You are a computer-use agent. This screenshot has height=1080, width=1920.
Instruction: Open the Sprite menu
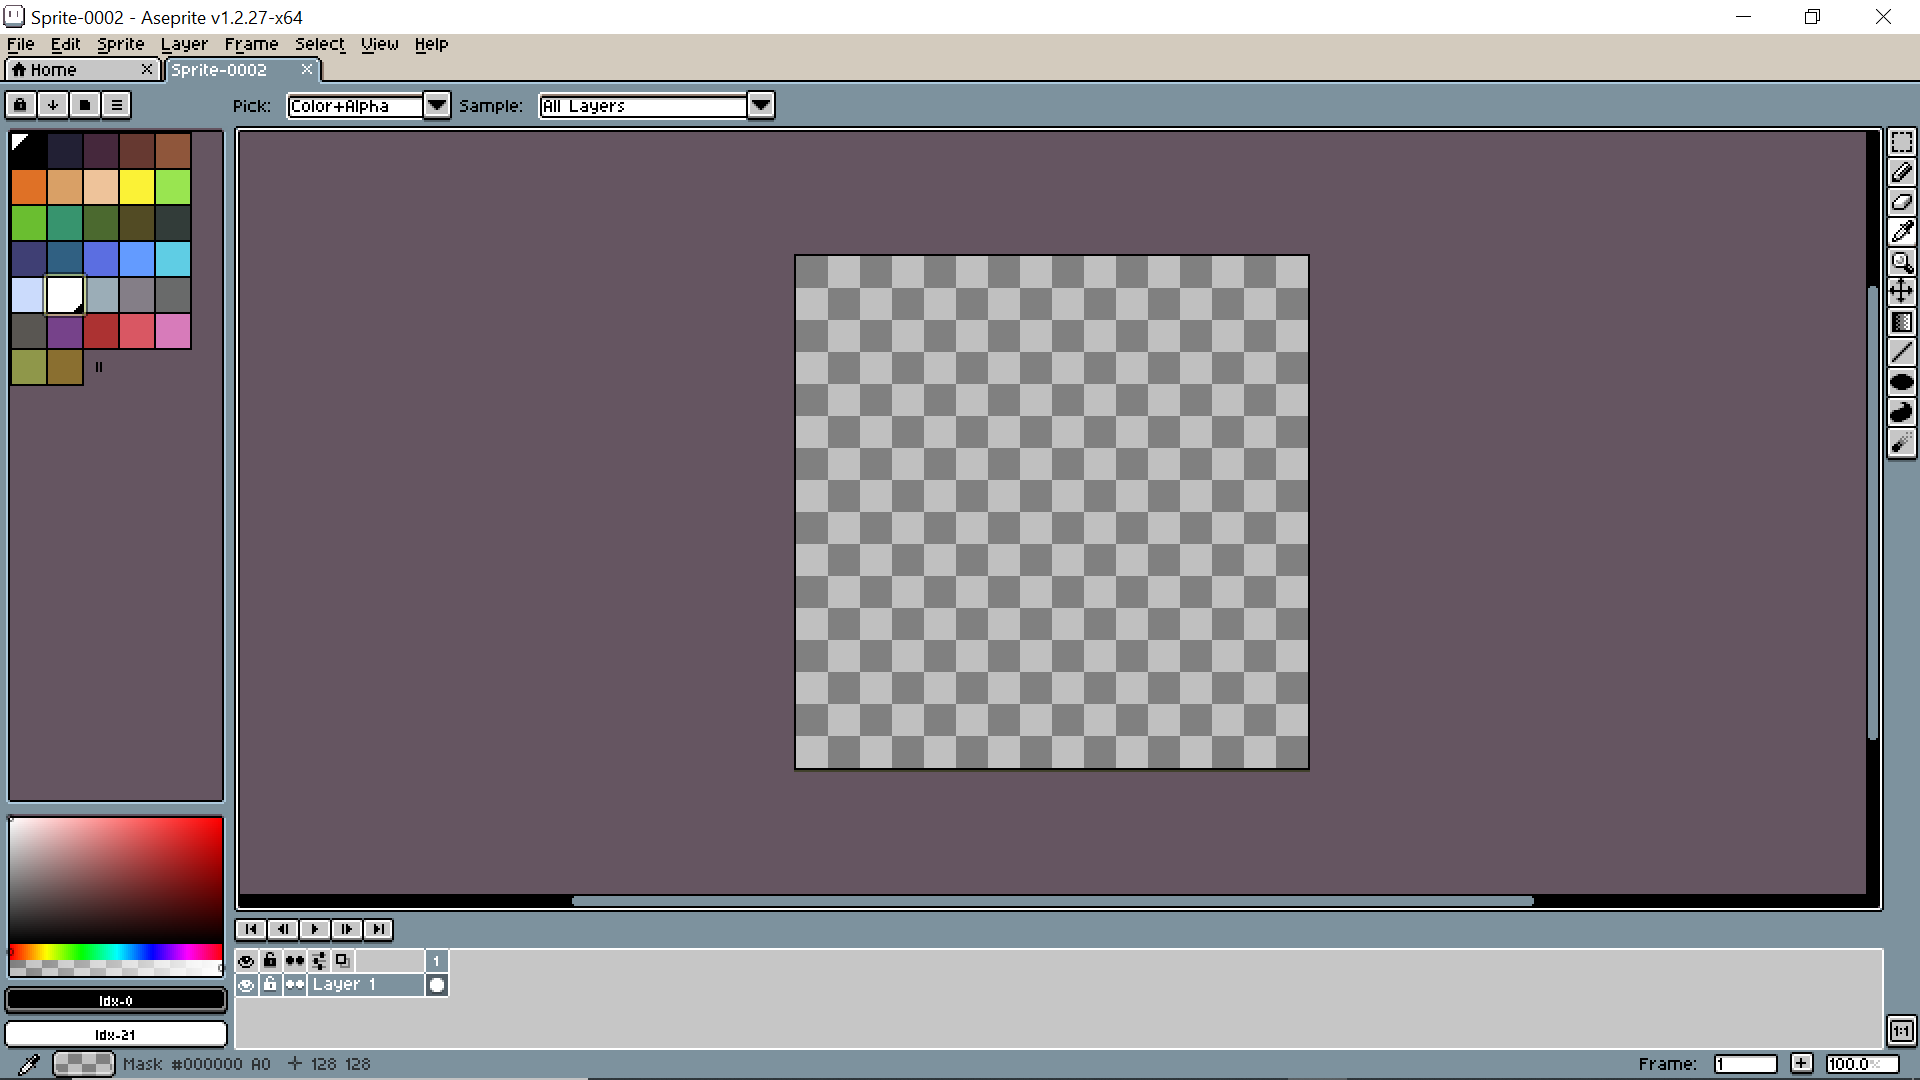click(120, 44)
